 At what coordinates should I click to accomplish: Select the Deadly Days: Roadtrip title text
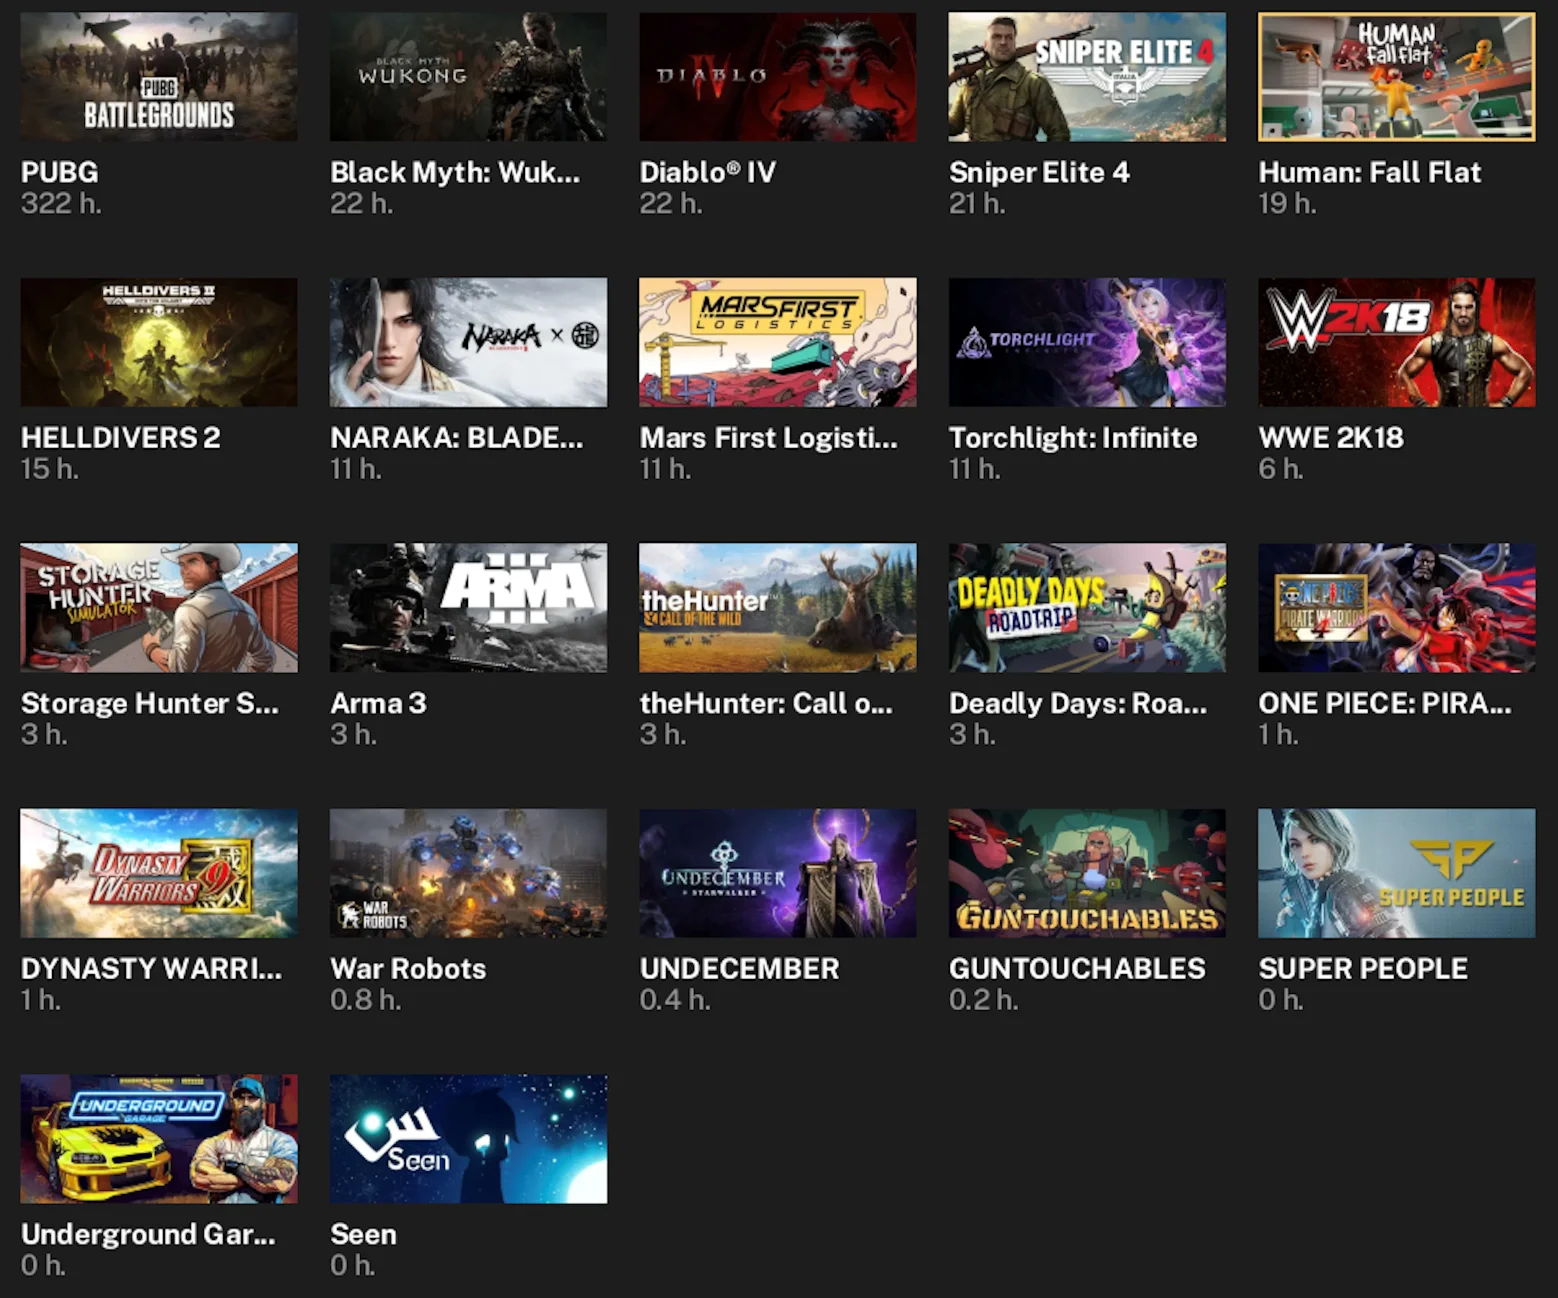[x=1078, y=703]
